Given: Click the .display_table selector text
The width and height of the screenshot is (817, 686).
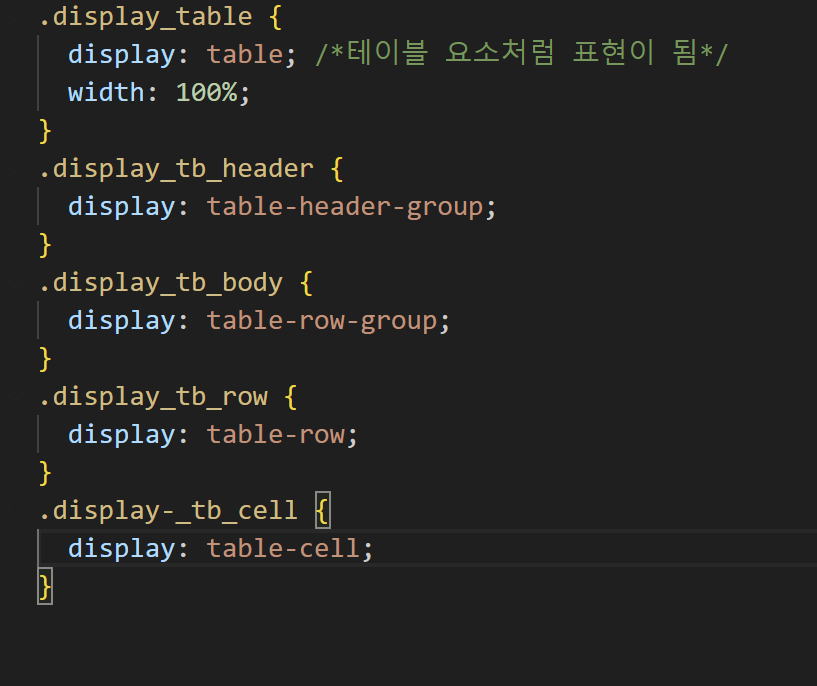Looking at the screenshot, I should point(146,17).
